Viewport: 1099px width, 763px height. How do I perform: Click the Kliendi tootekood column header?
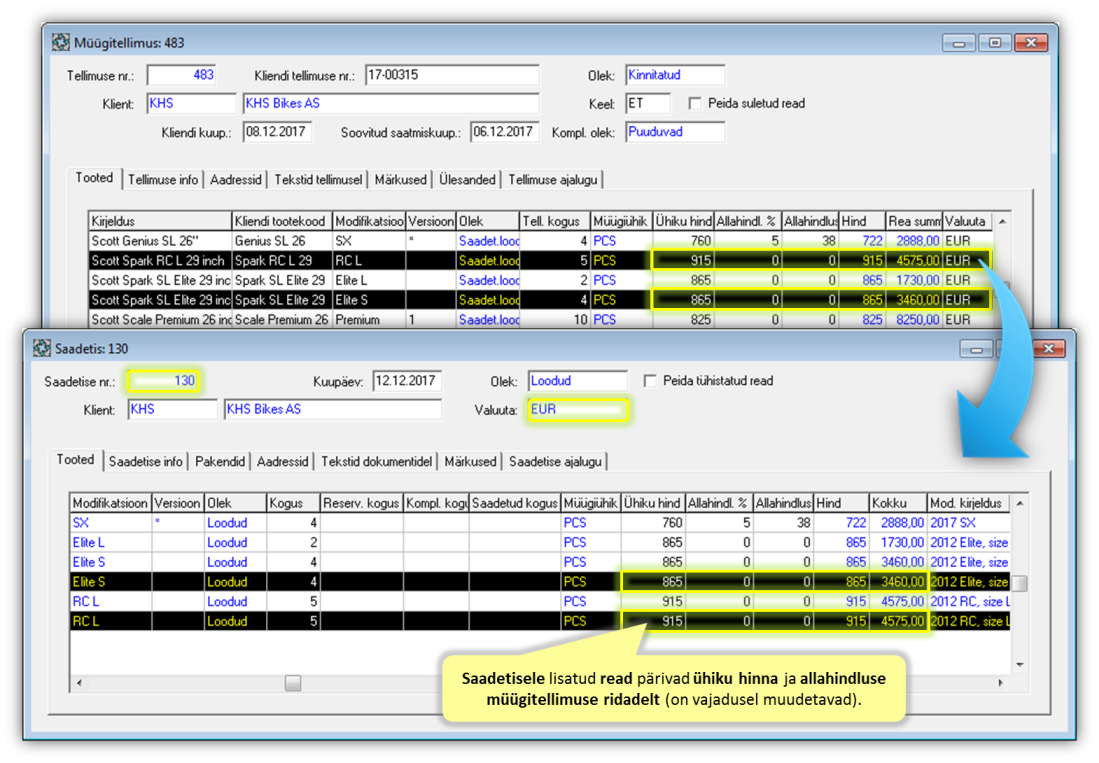282,221
